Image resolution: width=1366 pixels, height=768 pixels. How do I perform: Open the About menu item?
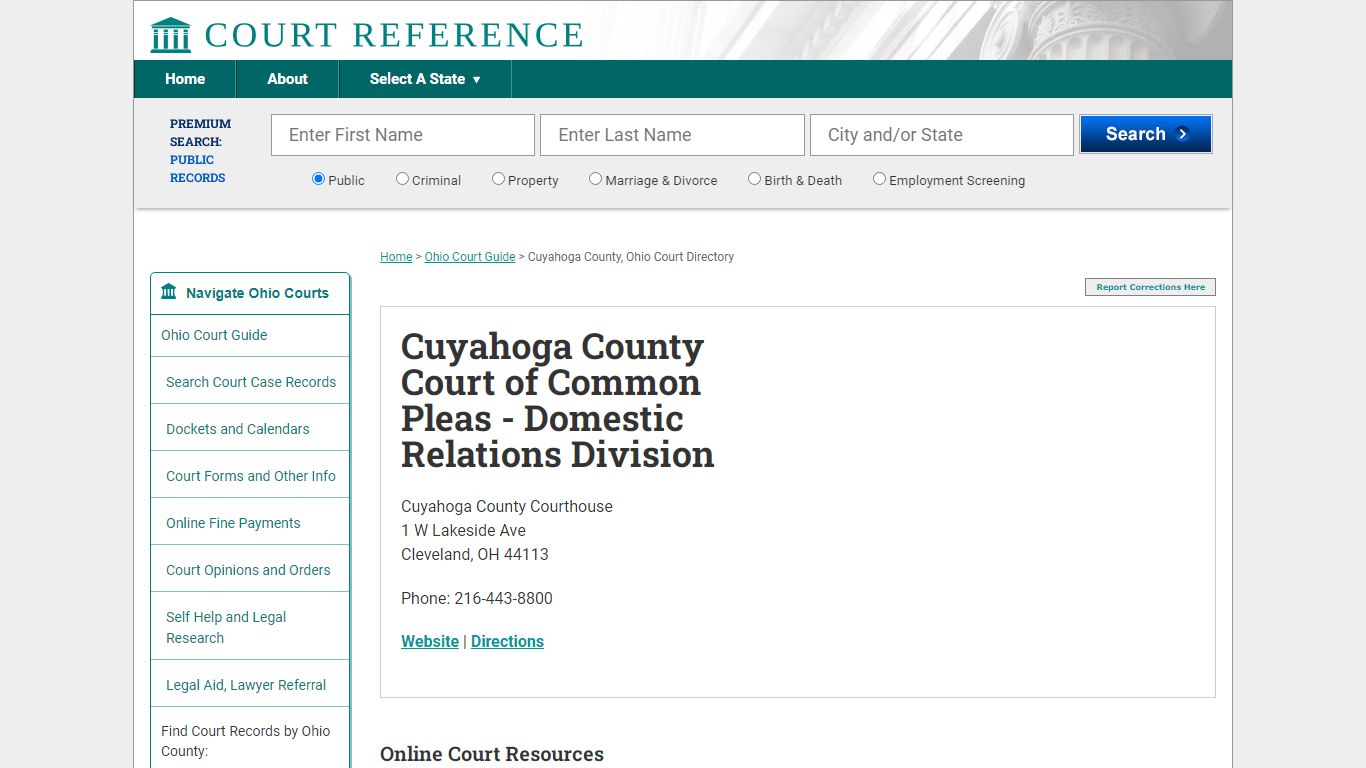(x=287, y=79)
